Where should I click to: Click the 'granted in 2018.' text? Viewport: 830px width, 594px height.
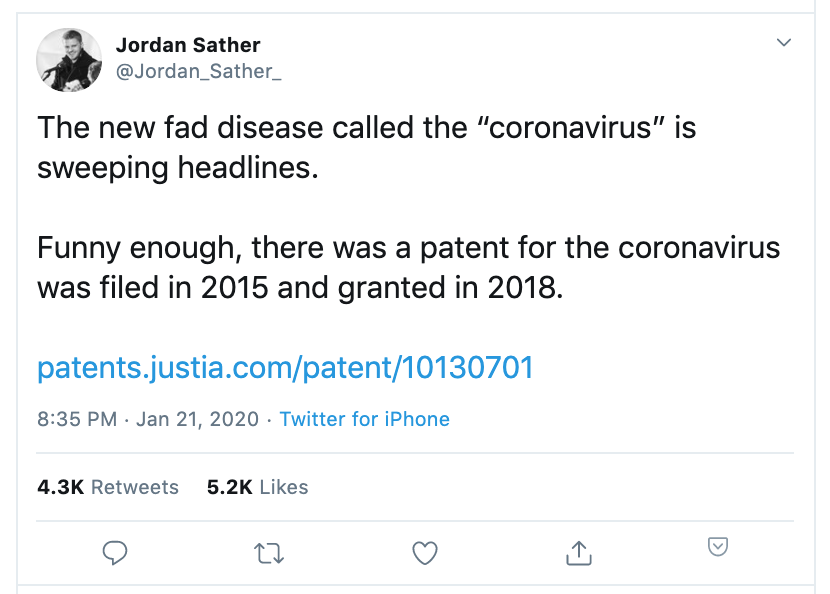click(450, 289)
